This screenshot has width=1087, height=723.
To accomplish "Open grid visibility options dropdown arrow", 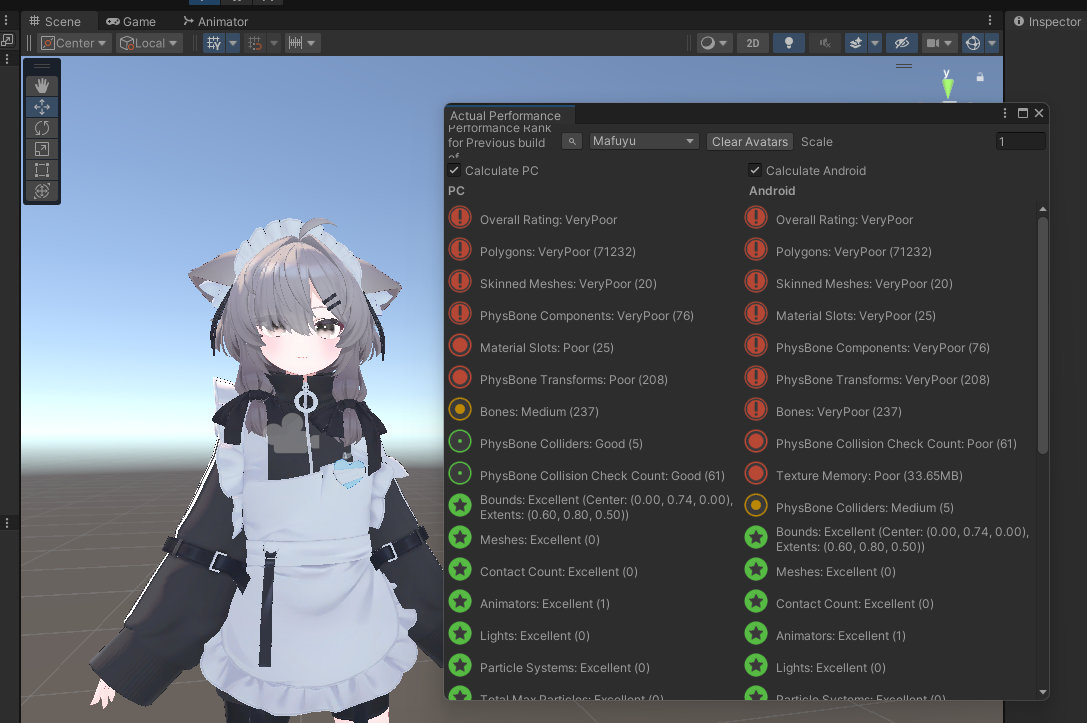I will pos(233,43).
